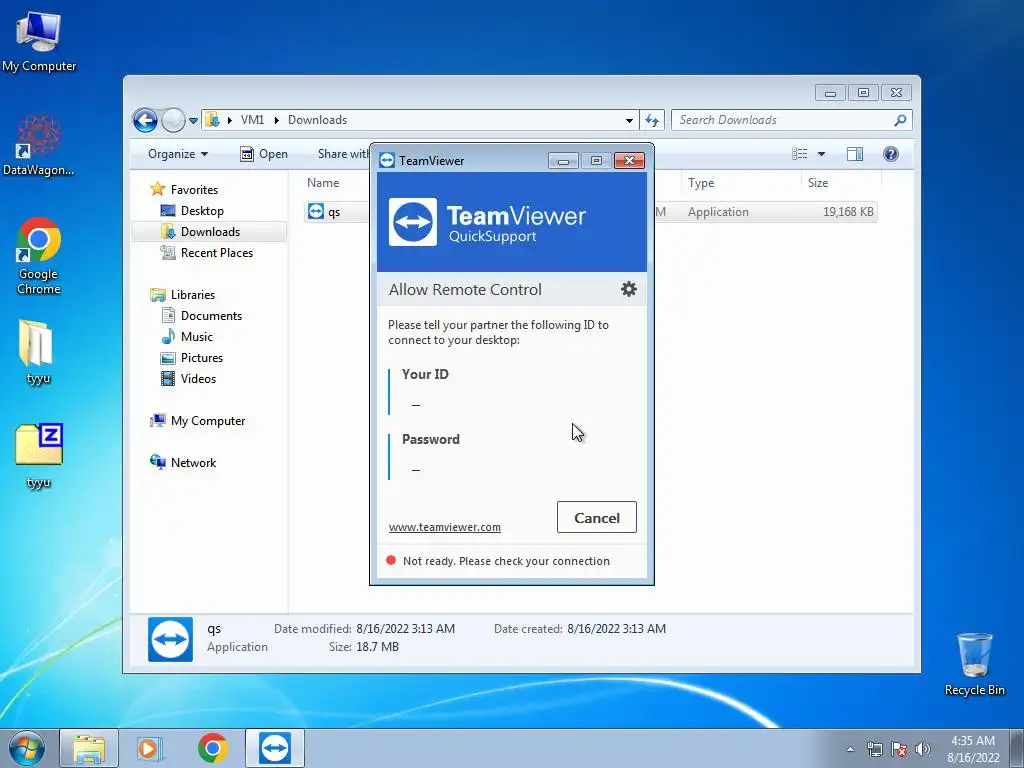Viewport: 1024px width, 768px height.
Task: Open Explorer help icon
Action: click(891, 154)
